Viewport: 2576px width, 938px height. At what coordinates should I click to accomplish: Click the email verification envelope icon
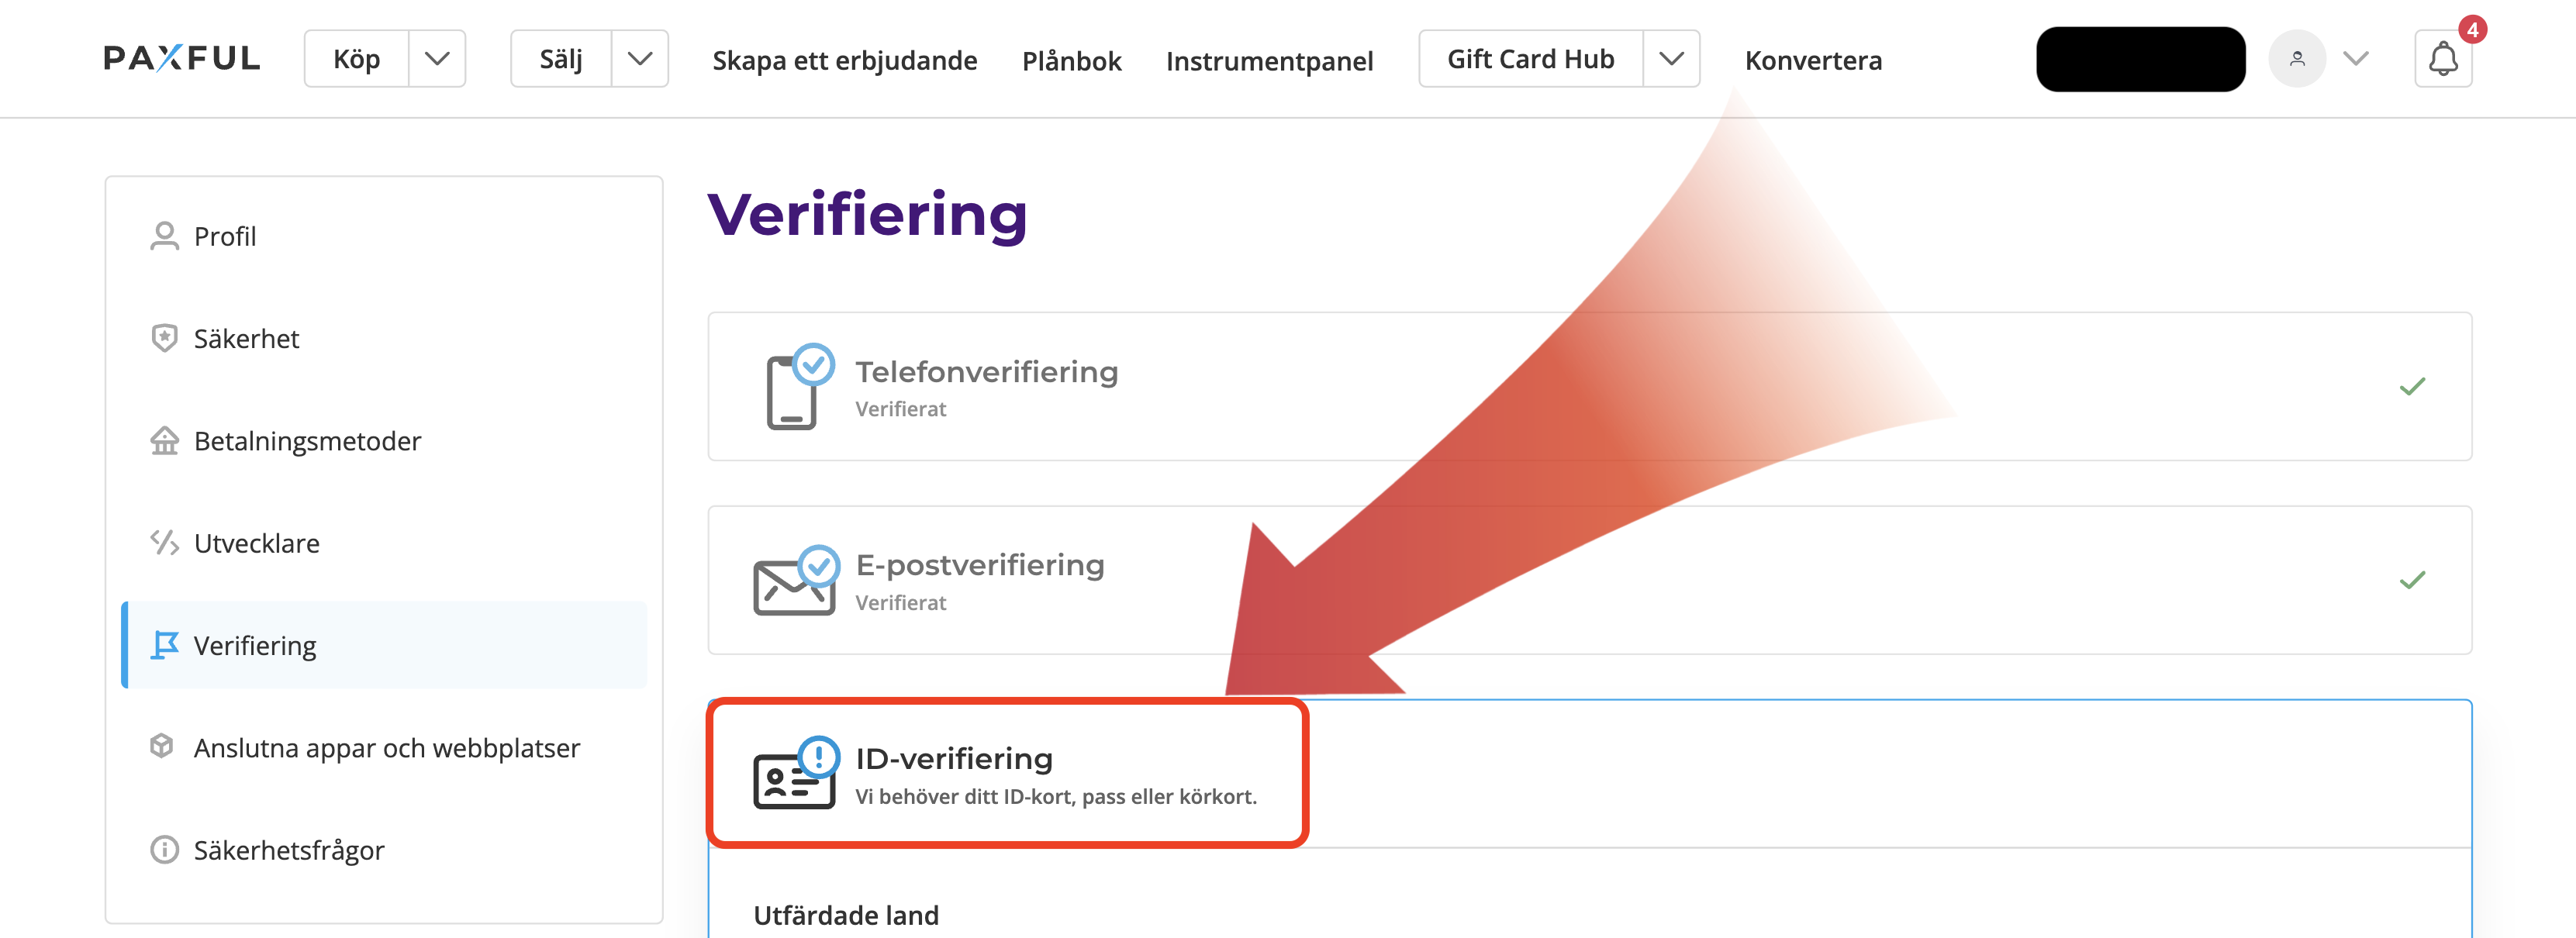coord(795,582)
